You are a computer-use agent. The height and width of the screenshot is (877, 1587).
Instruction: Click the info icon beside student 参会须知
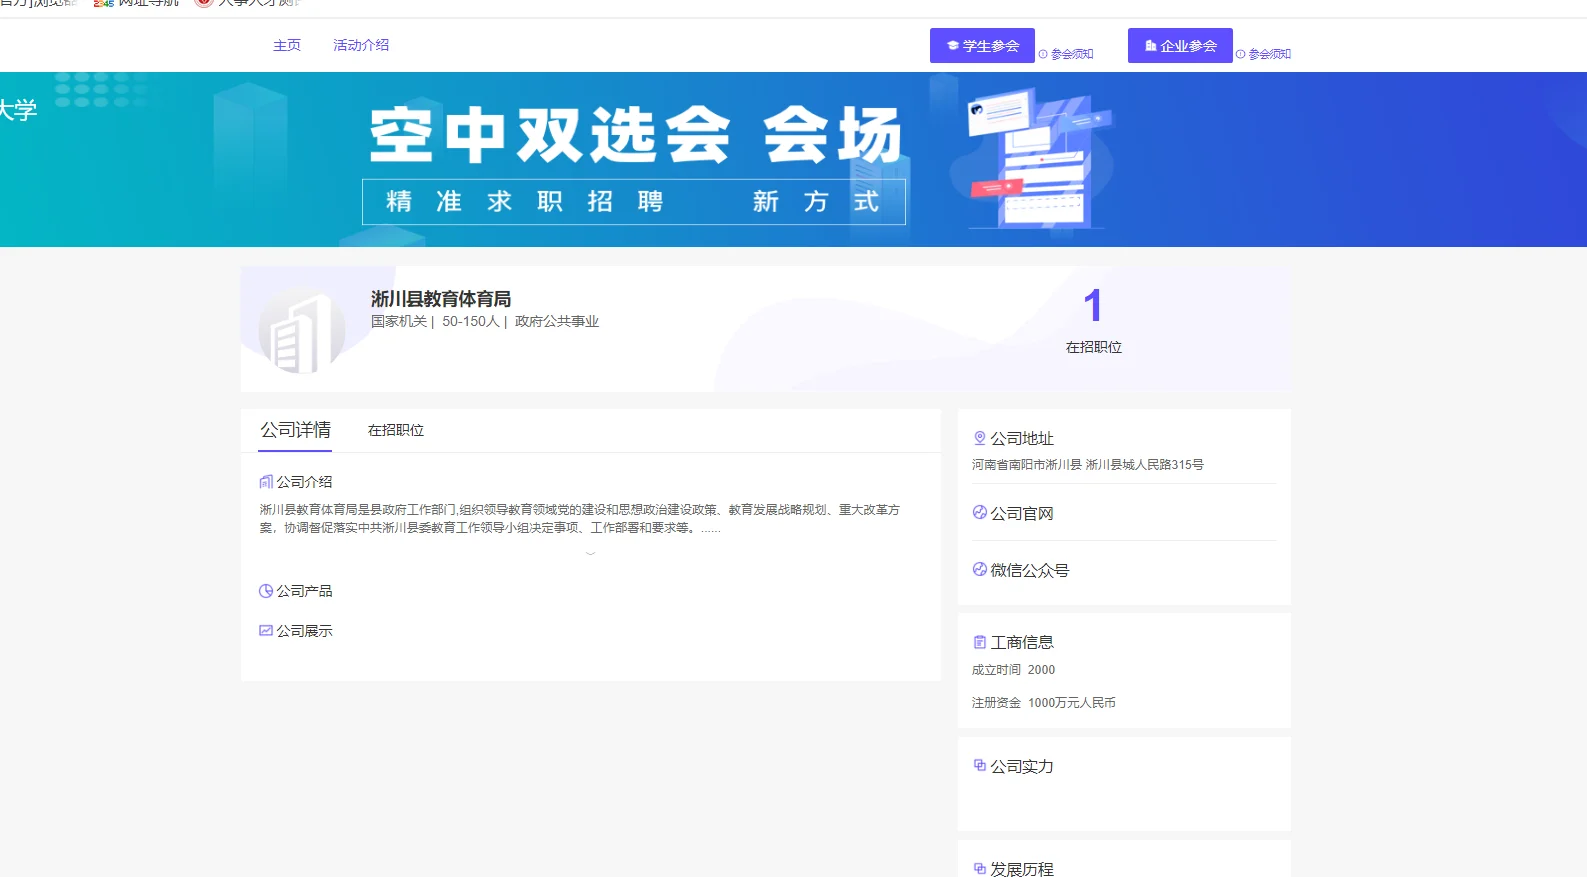[1043, 54]
